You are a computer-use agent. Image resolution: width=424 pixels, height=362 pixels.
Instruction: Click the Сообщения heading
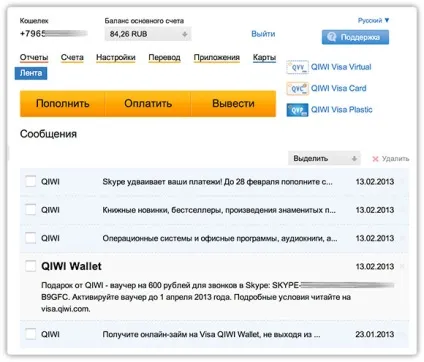(x=48, y=134)
